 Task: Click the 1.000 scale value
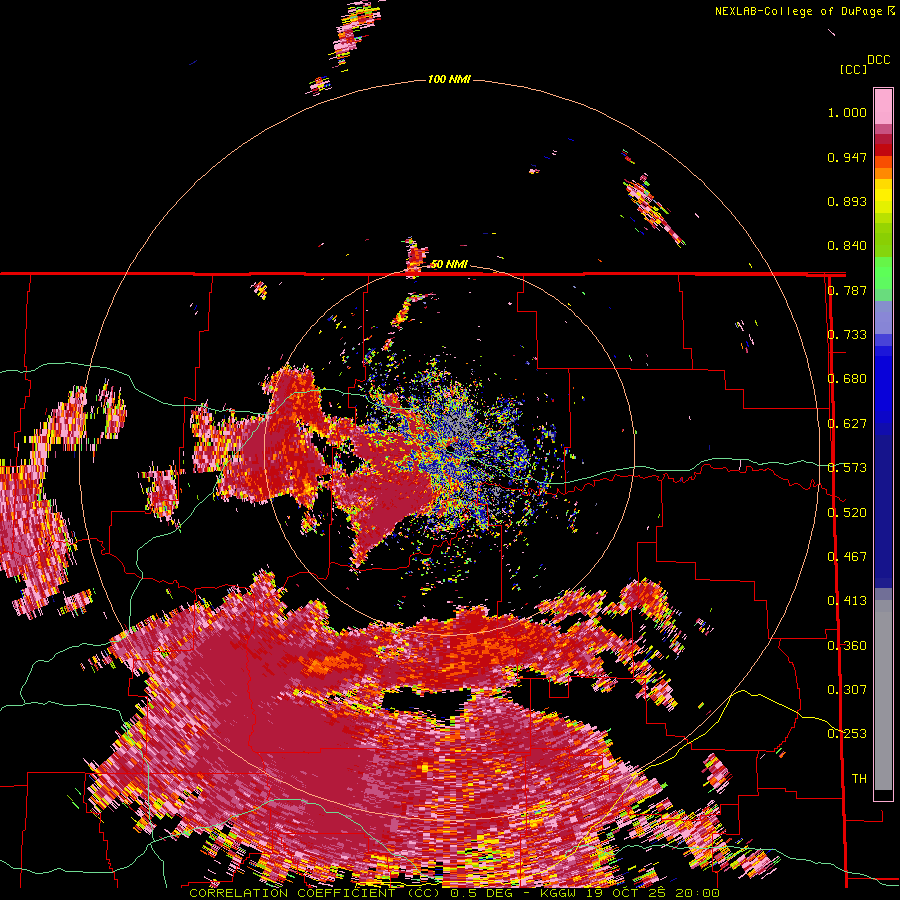pos(847,112)
